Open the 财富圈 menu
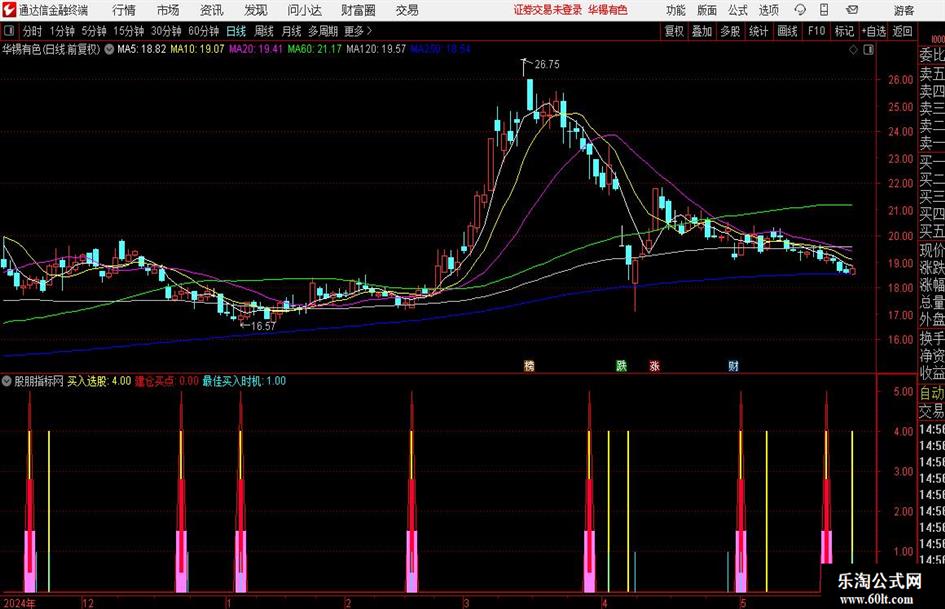 click(x=358, y=10)
